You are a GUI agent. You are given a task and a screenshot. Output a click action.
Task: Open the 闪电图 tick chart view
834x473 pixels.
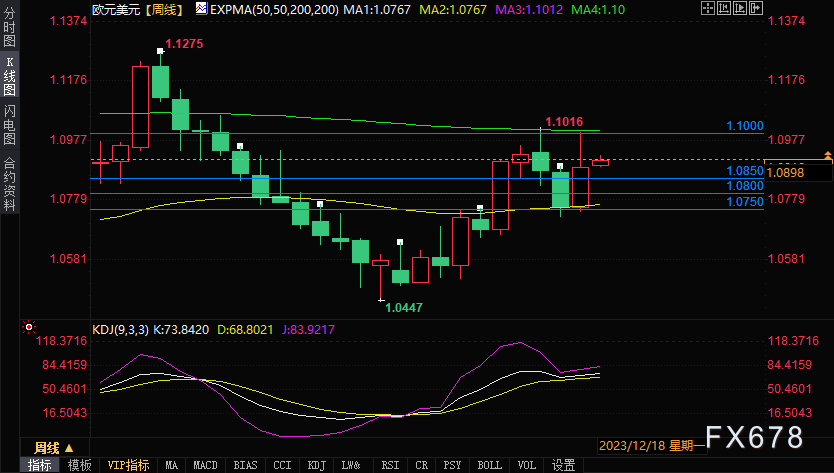pos(10,124)
